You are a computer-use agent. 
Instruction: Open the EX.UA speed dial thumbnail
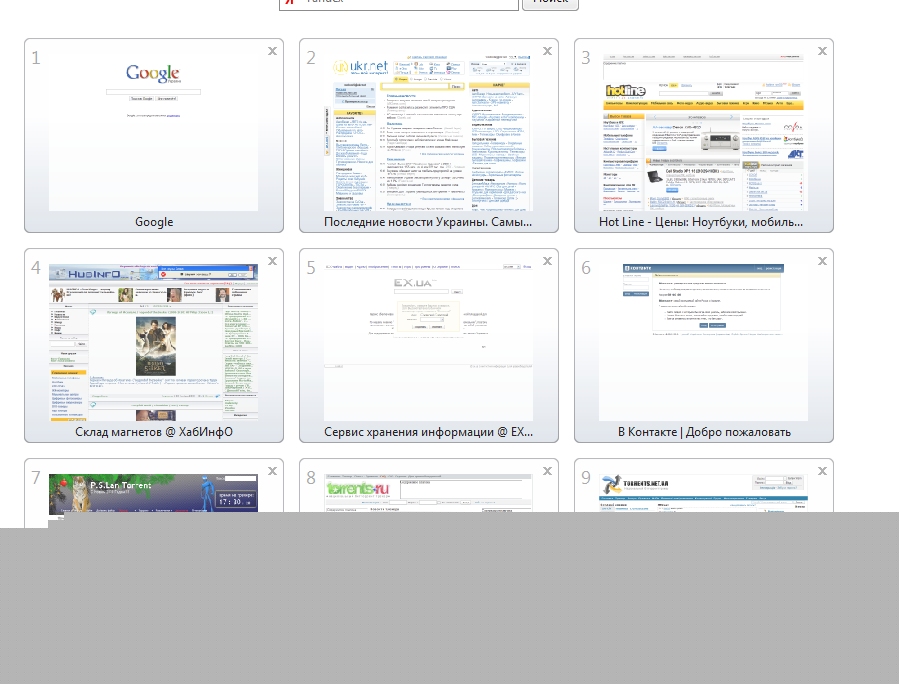428,342
